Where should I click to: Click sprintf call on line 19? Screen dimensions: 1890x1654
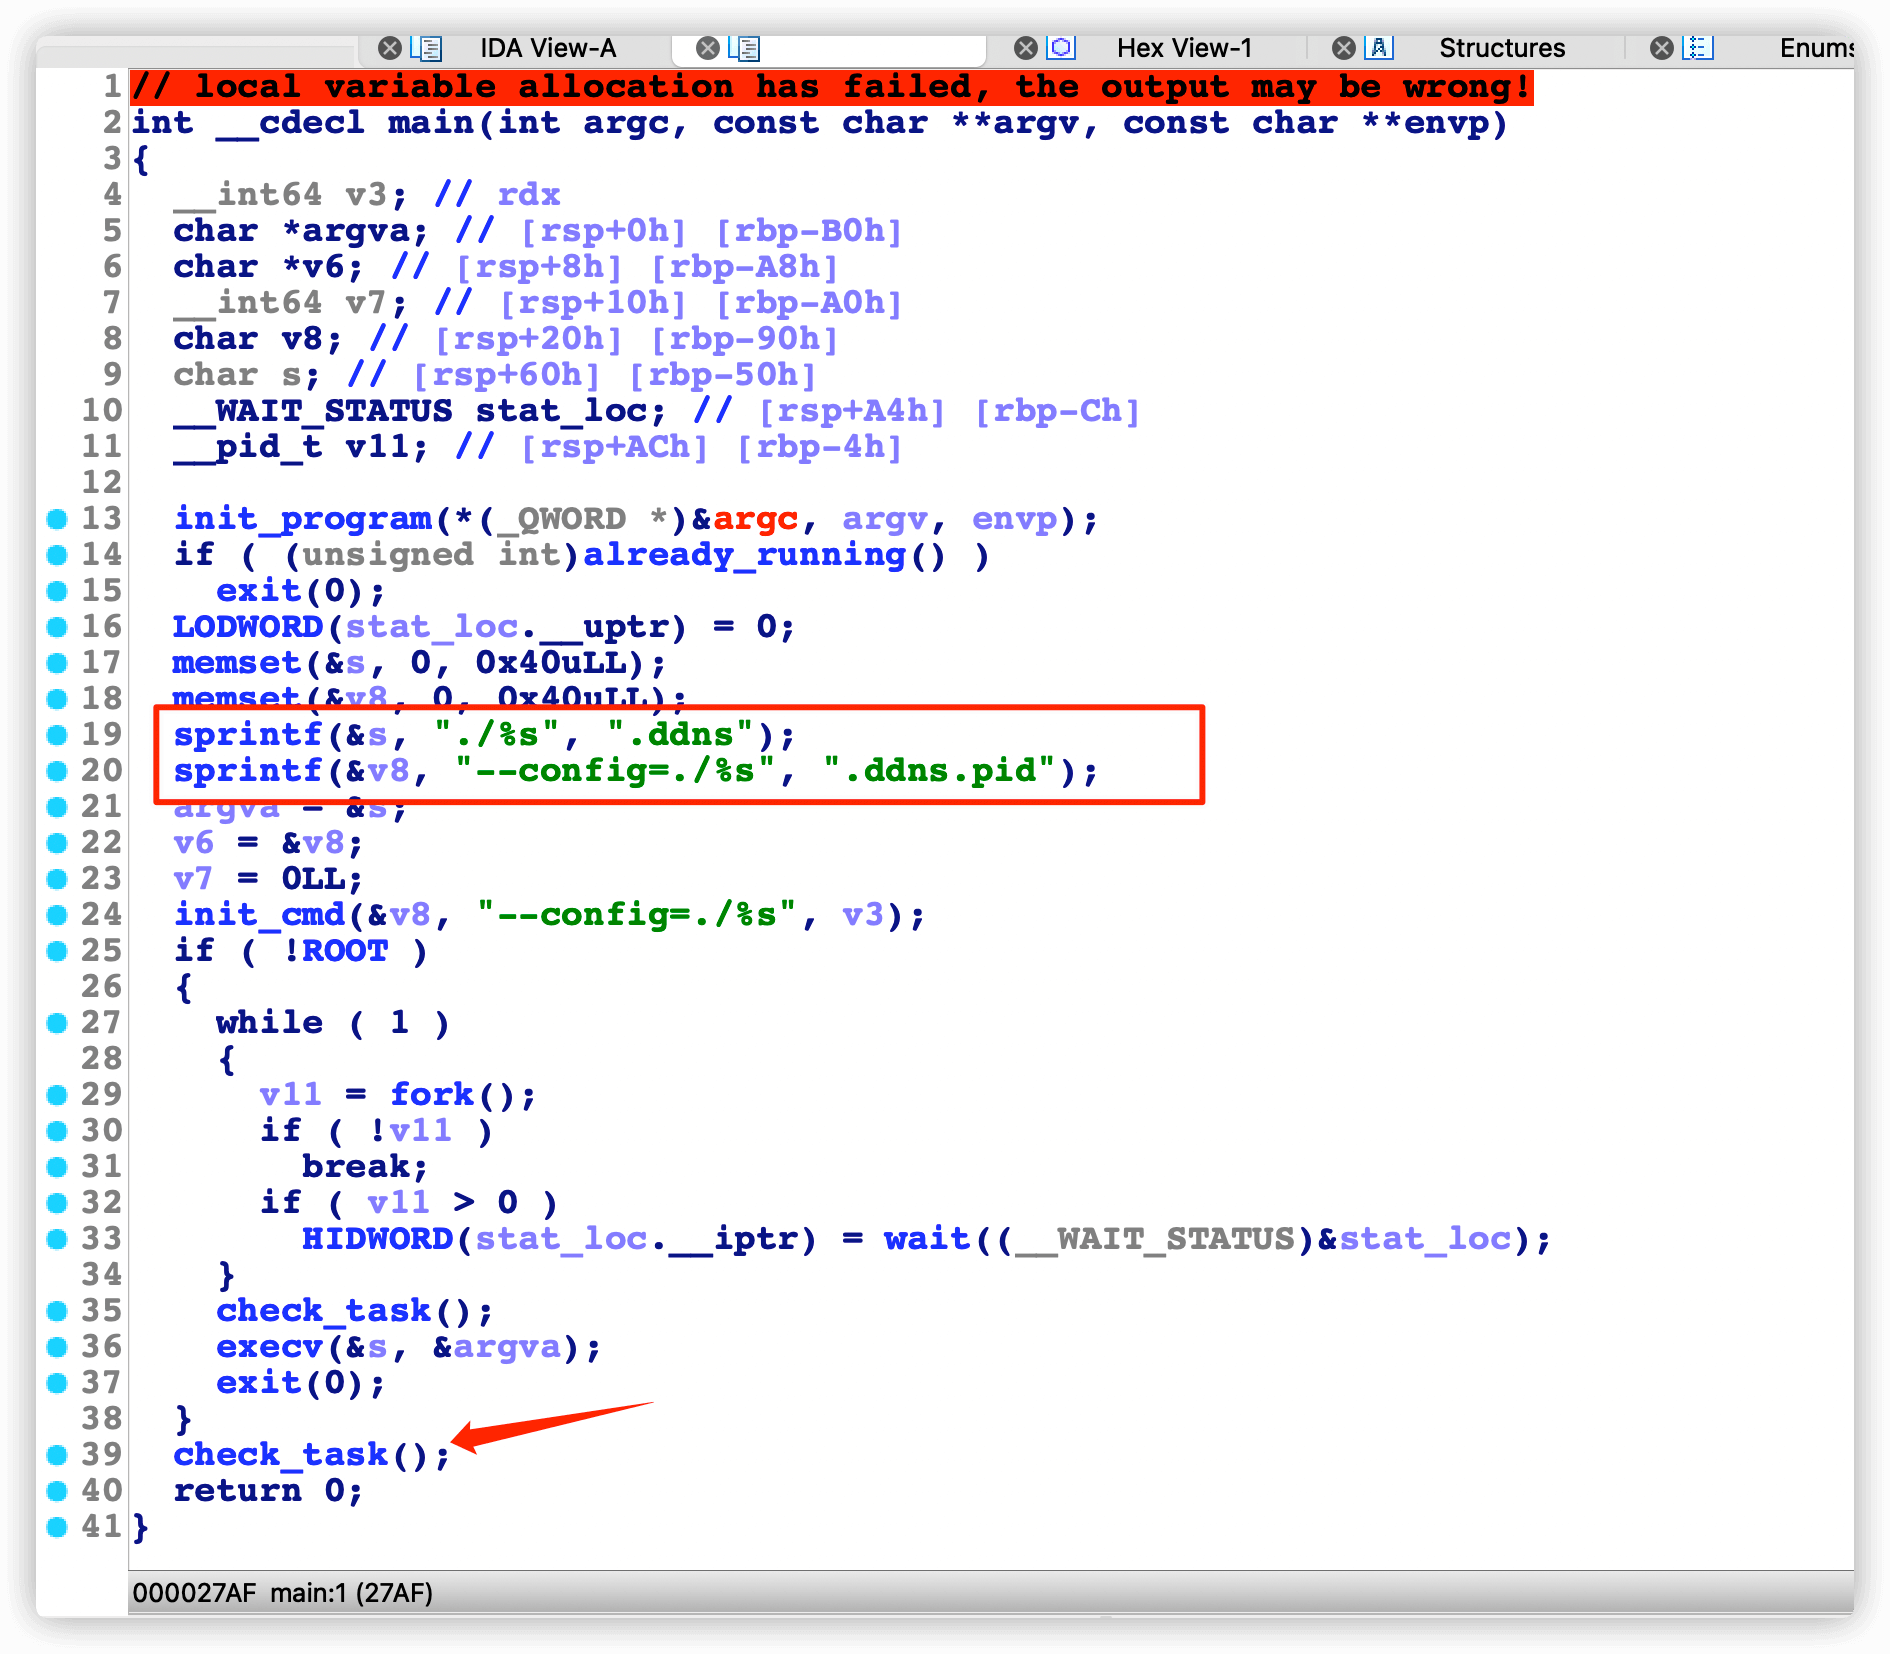click(247, 735)
